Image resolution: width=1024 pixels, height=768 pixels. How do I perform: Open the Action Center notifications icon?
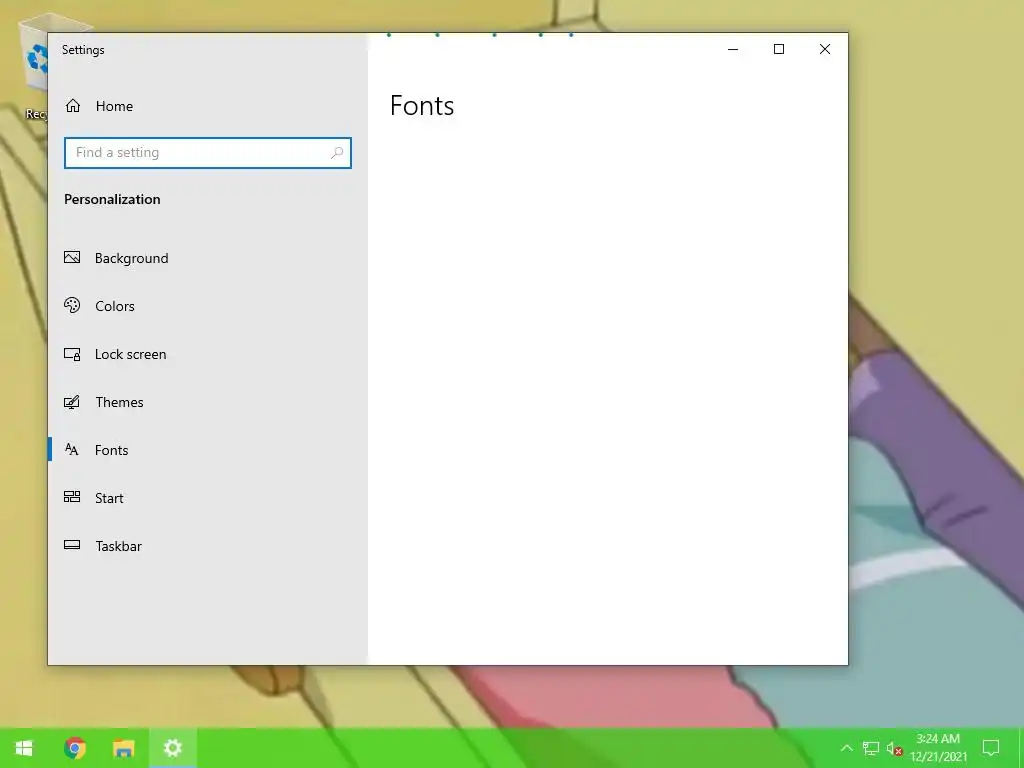pos(991,748)
